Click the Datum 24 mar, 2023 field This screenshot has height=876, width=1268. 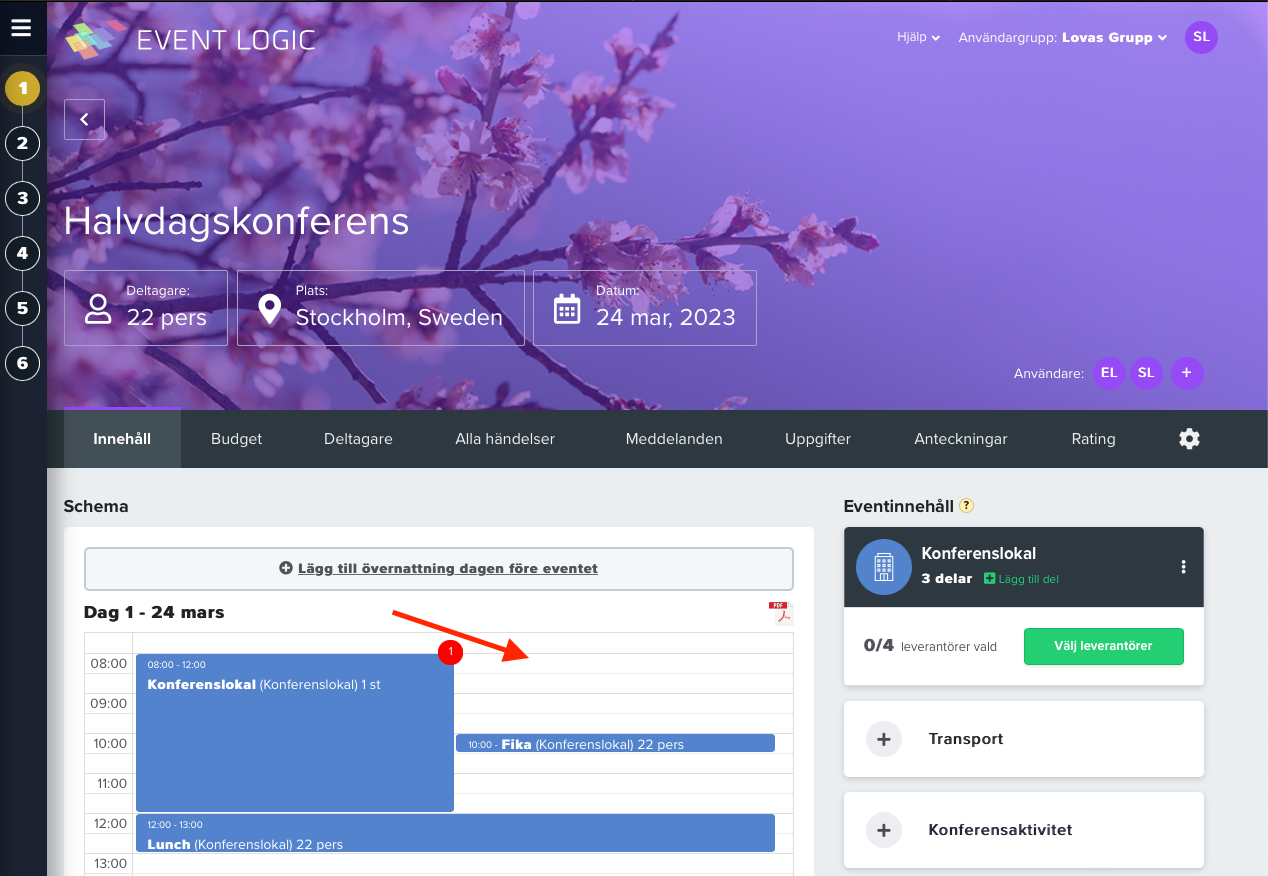coord(645,308)
